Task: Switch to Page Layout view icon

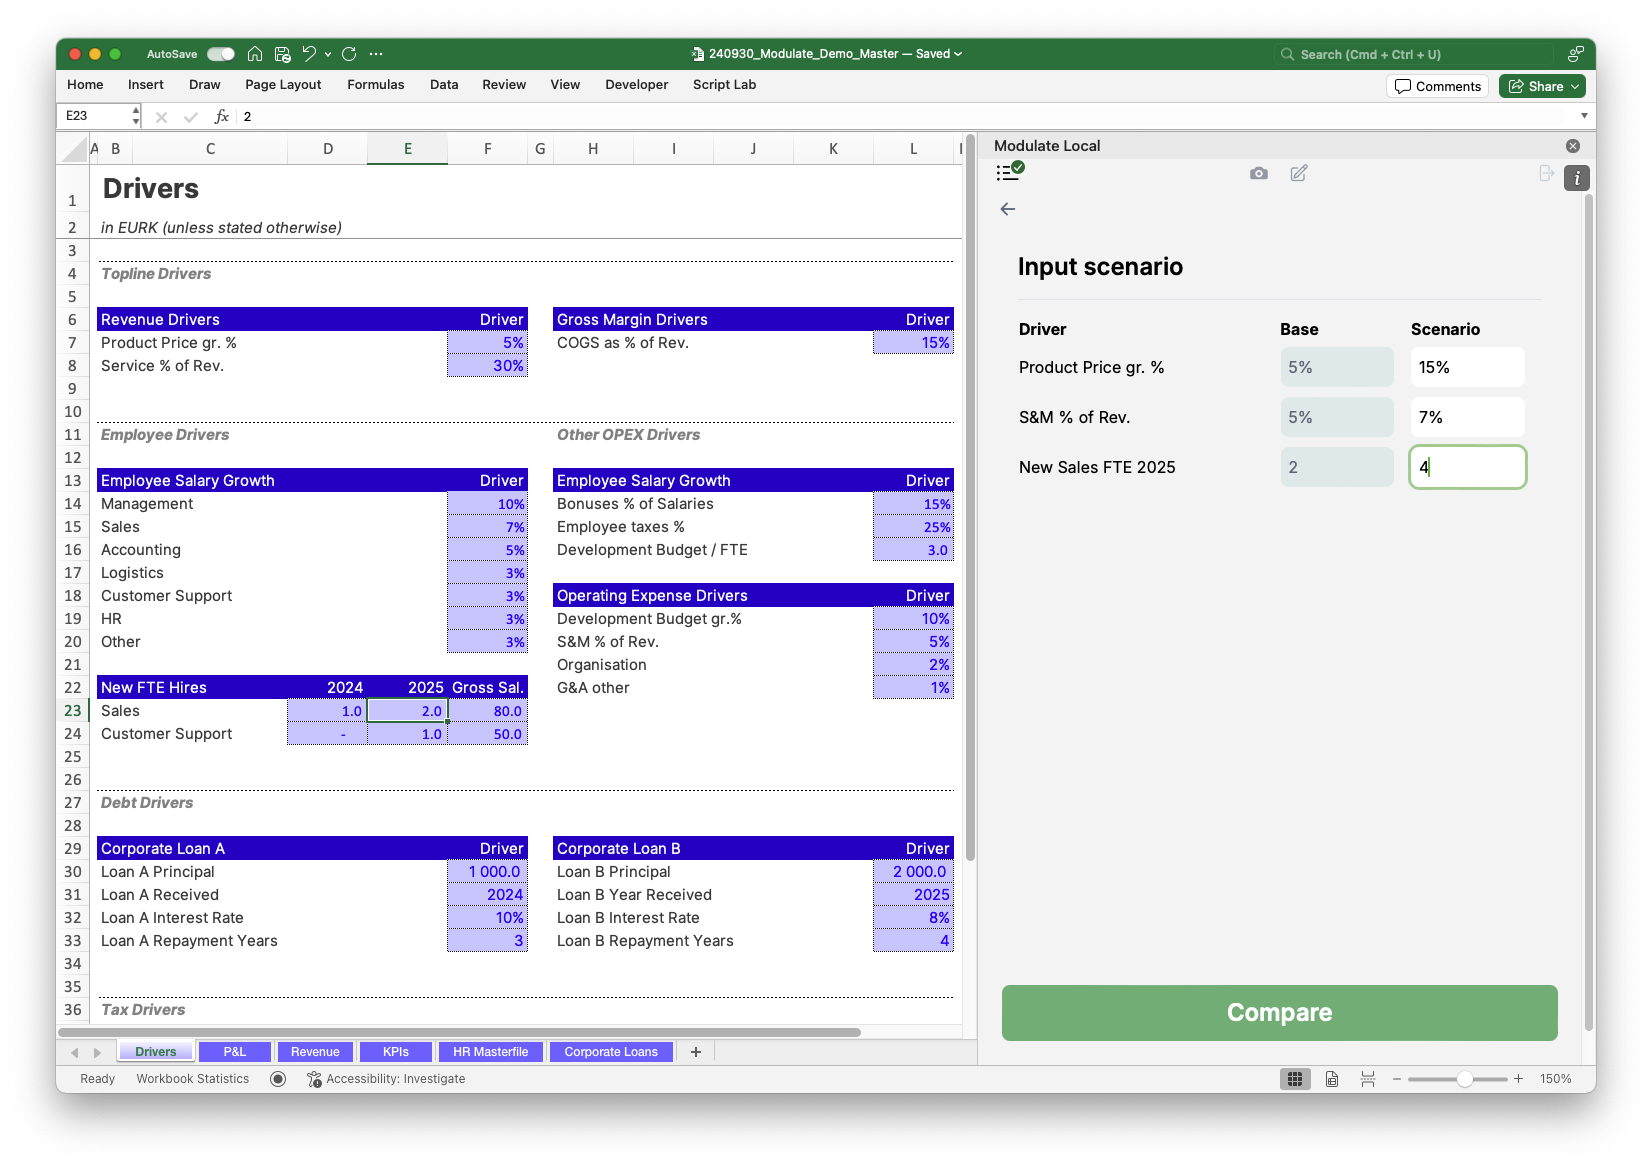Action: click(x=1332, y=1079)
